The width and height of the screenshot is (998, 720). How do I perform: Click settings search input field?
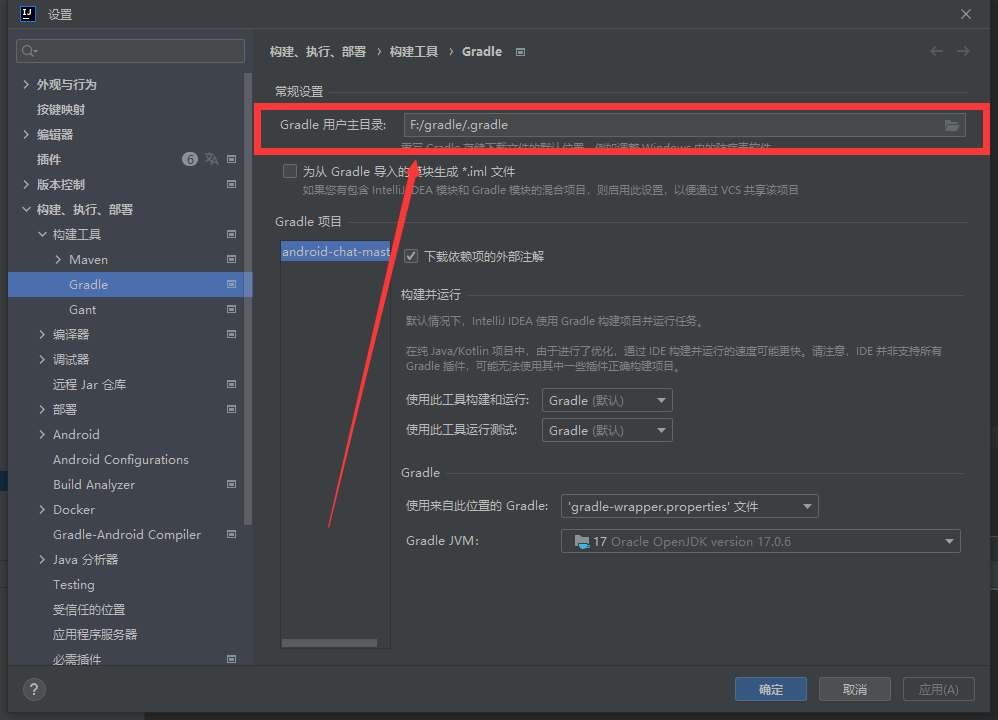pyautogui.click(x=130, y=51)
